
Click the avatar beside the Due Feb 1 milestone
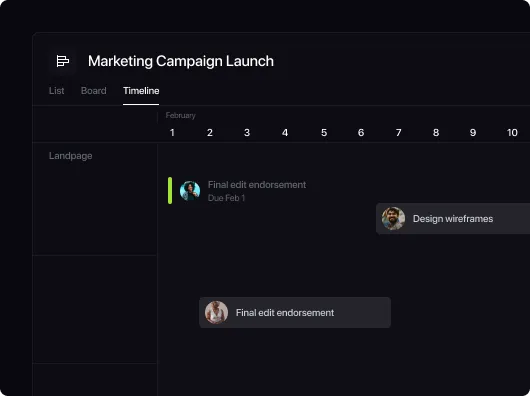coord(190,191)
